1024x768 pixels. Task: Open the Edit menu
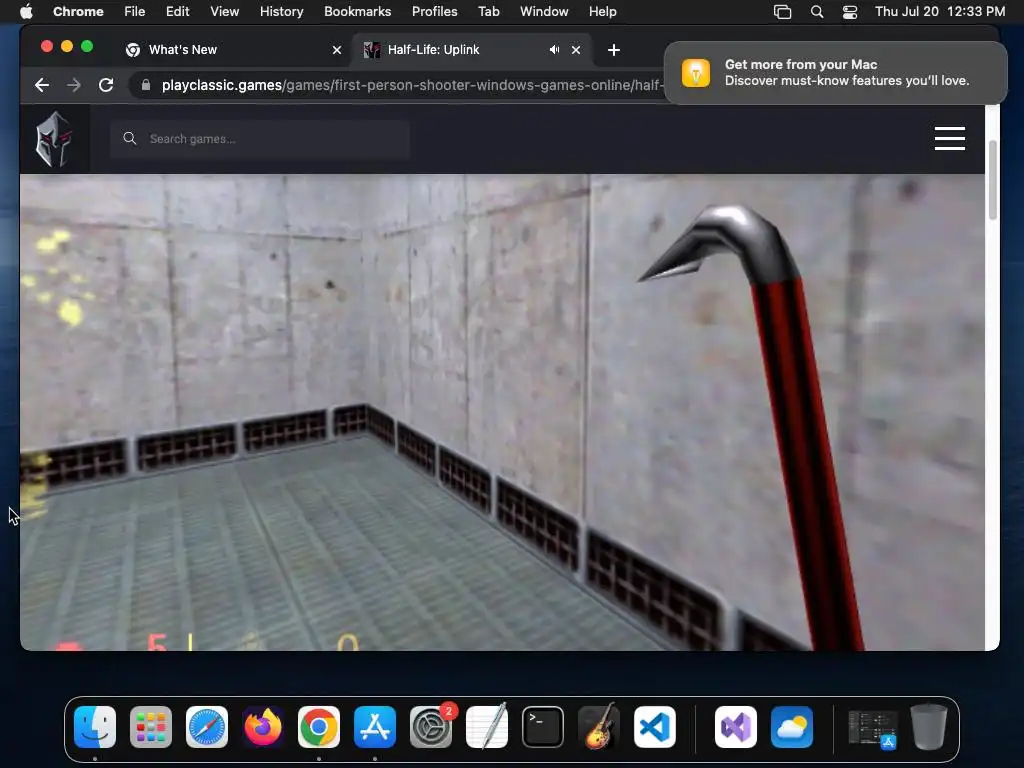pos(178,11)
